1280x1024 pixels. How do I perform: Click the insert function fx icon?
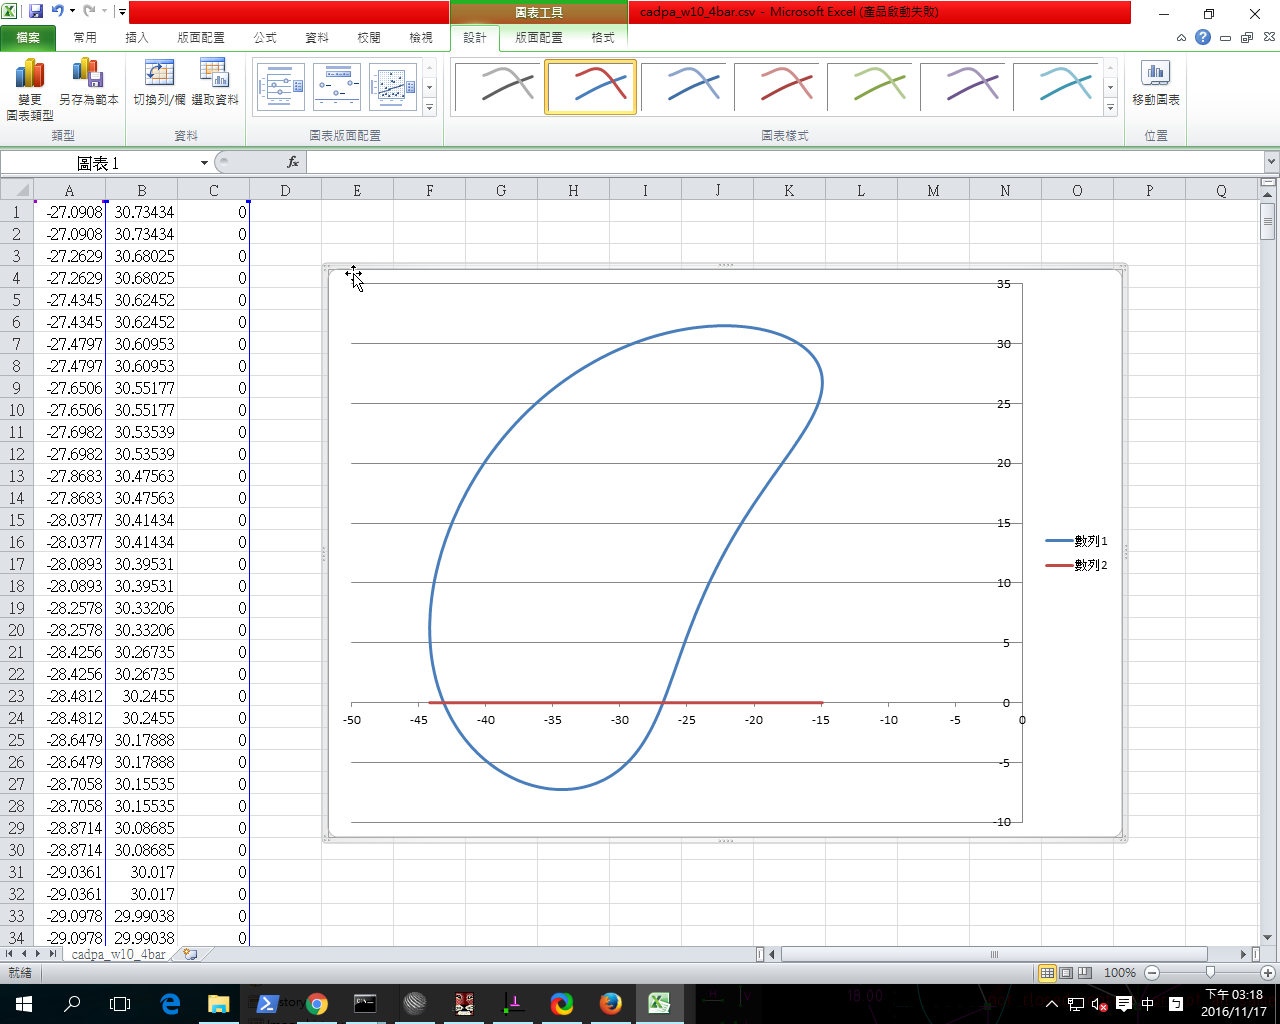tap(293, 162)
